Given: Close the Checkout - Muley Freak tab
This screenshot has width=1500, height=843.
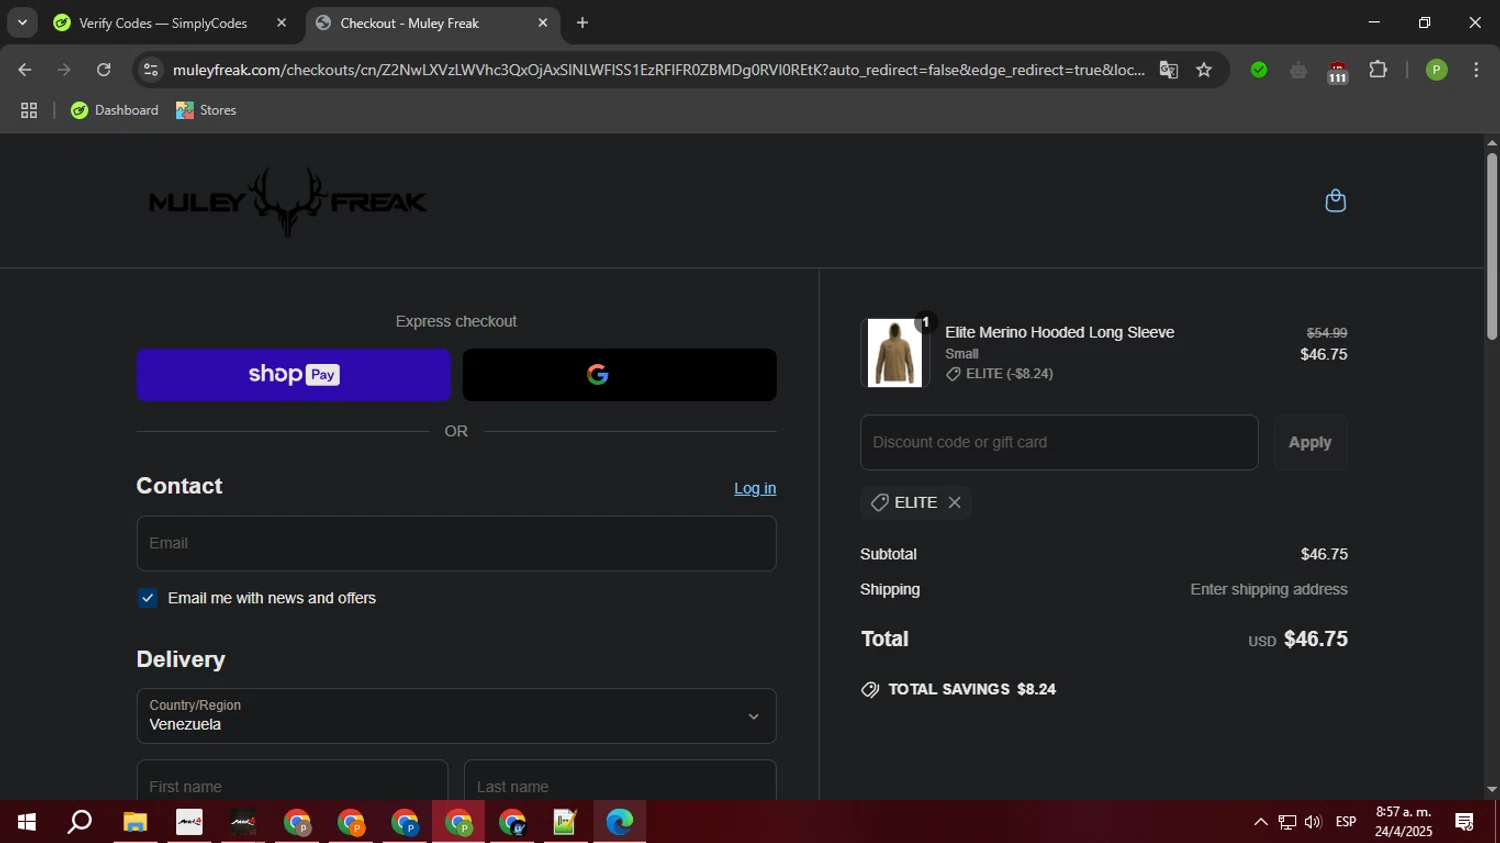Looking at the screenshot, I should [x=543, y=23].
